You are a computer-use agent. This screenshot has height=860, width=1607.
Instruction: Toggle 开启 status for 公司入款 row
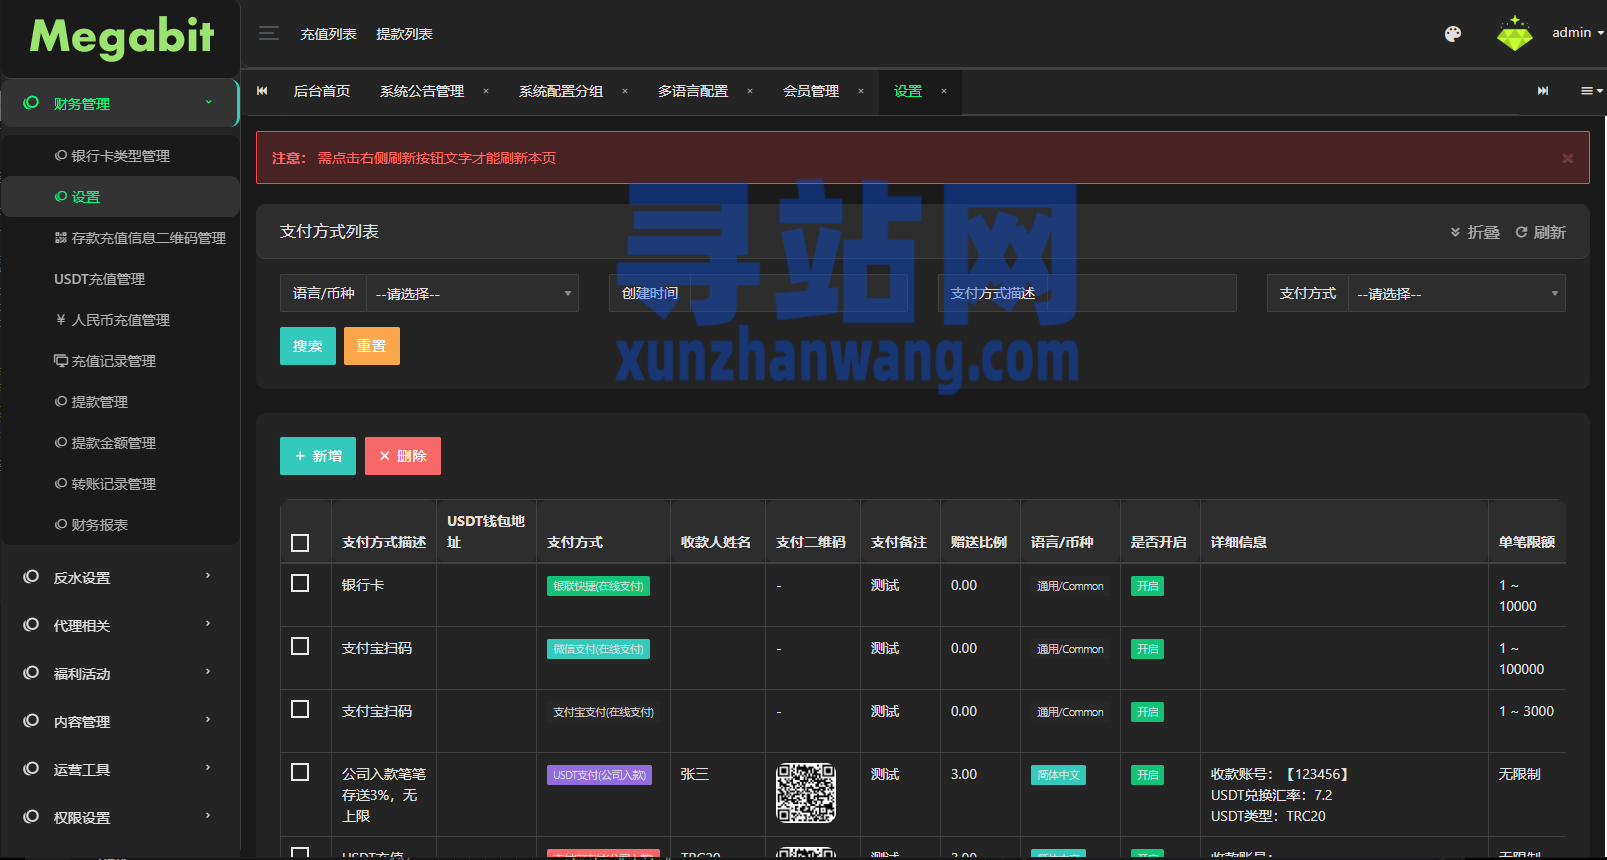(x=1147, y=775)
